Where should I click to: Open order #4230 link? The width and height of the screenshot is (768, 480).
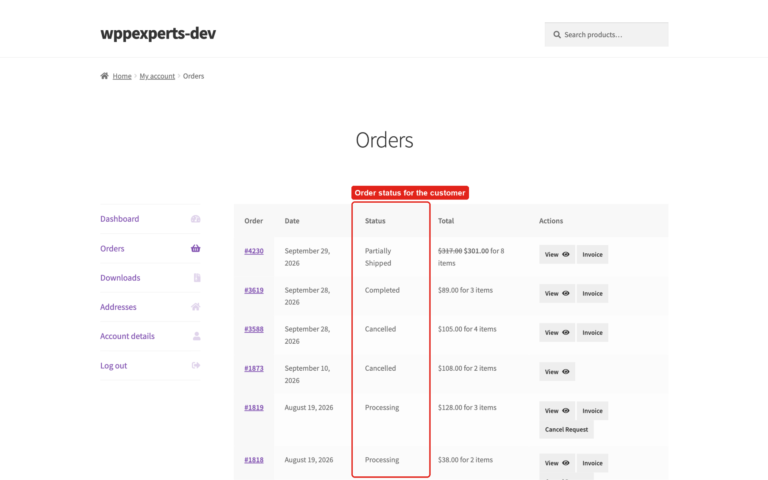[254, 251]
